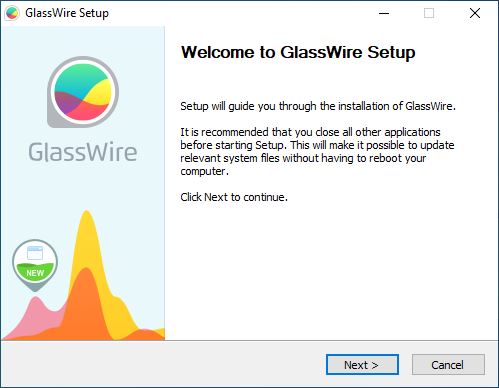Click the "Setup will guide you" sentence
Image resolution: width=499 pixels, height=388 pixels.
318,106
